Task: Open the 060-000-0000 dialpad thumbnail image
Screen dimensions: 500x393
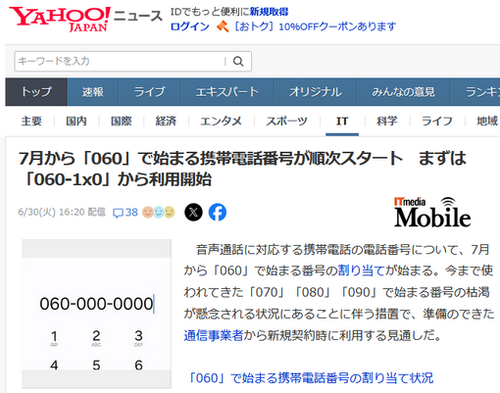Action: point(97,313)
